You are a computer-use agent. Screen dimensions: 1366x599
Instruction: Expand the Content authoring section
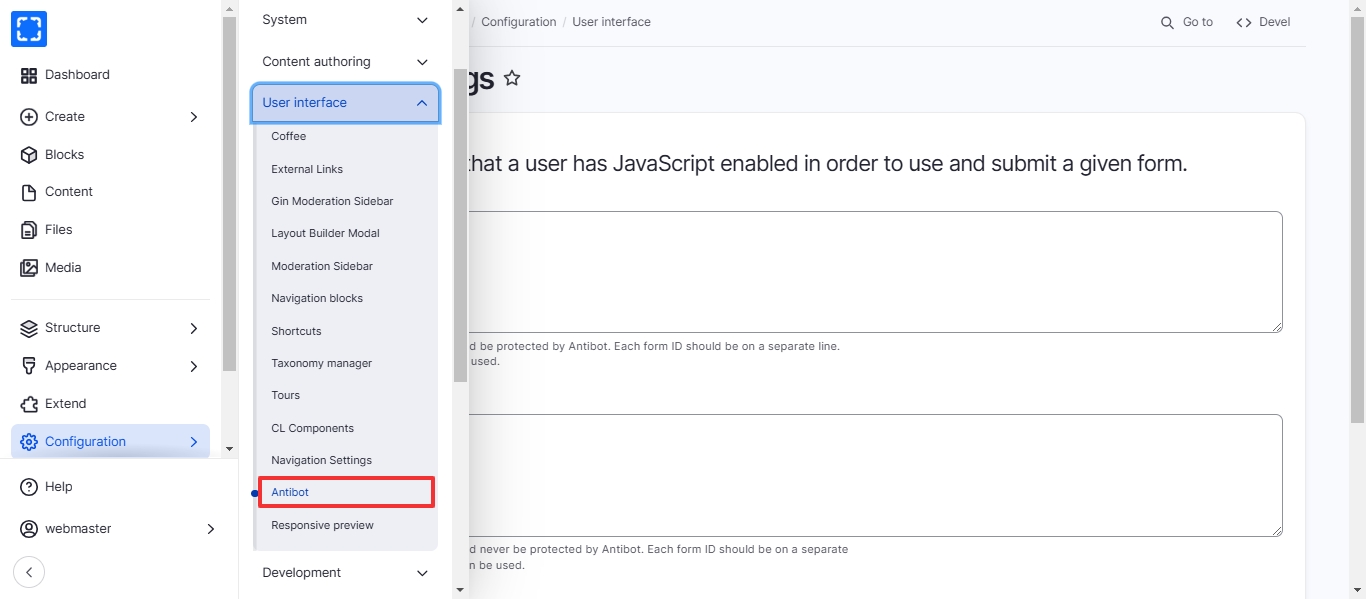(345, 62)
